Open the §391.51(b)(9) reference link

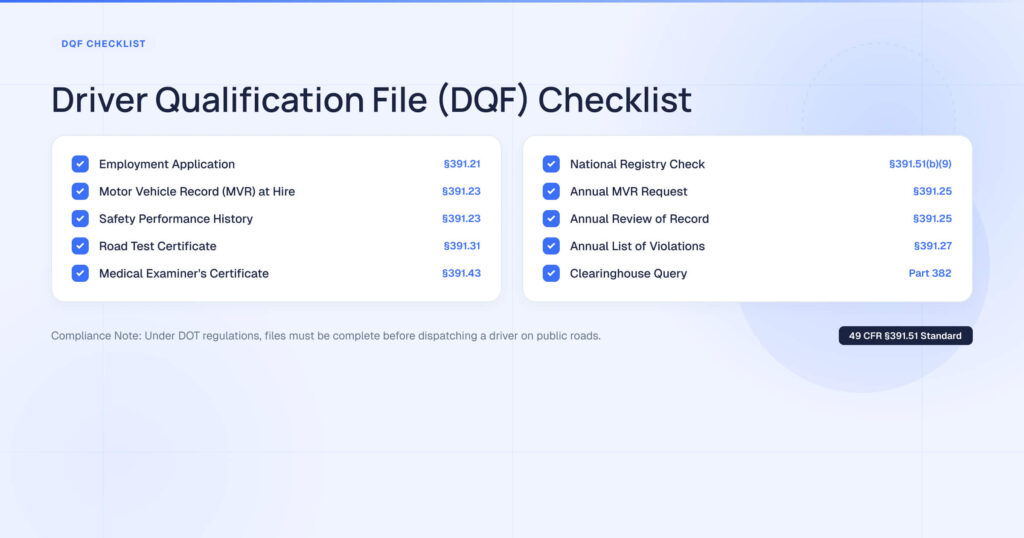920,164
